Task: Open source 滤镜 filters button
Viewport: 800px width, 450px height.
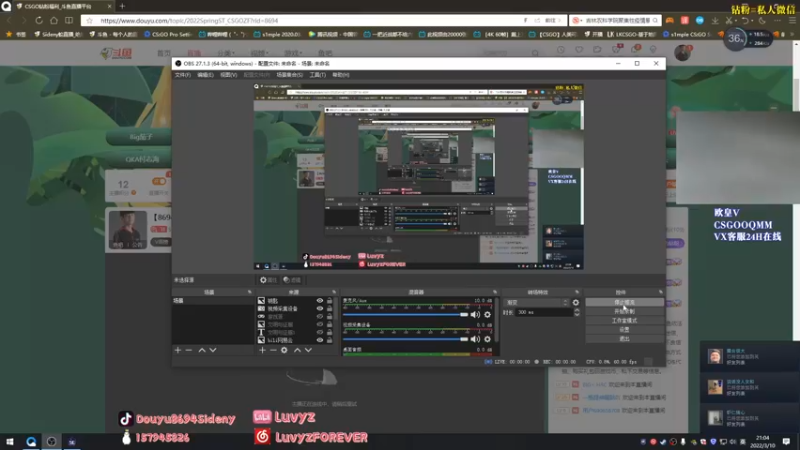Action: (292, 280)
